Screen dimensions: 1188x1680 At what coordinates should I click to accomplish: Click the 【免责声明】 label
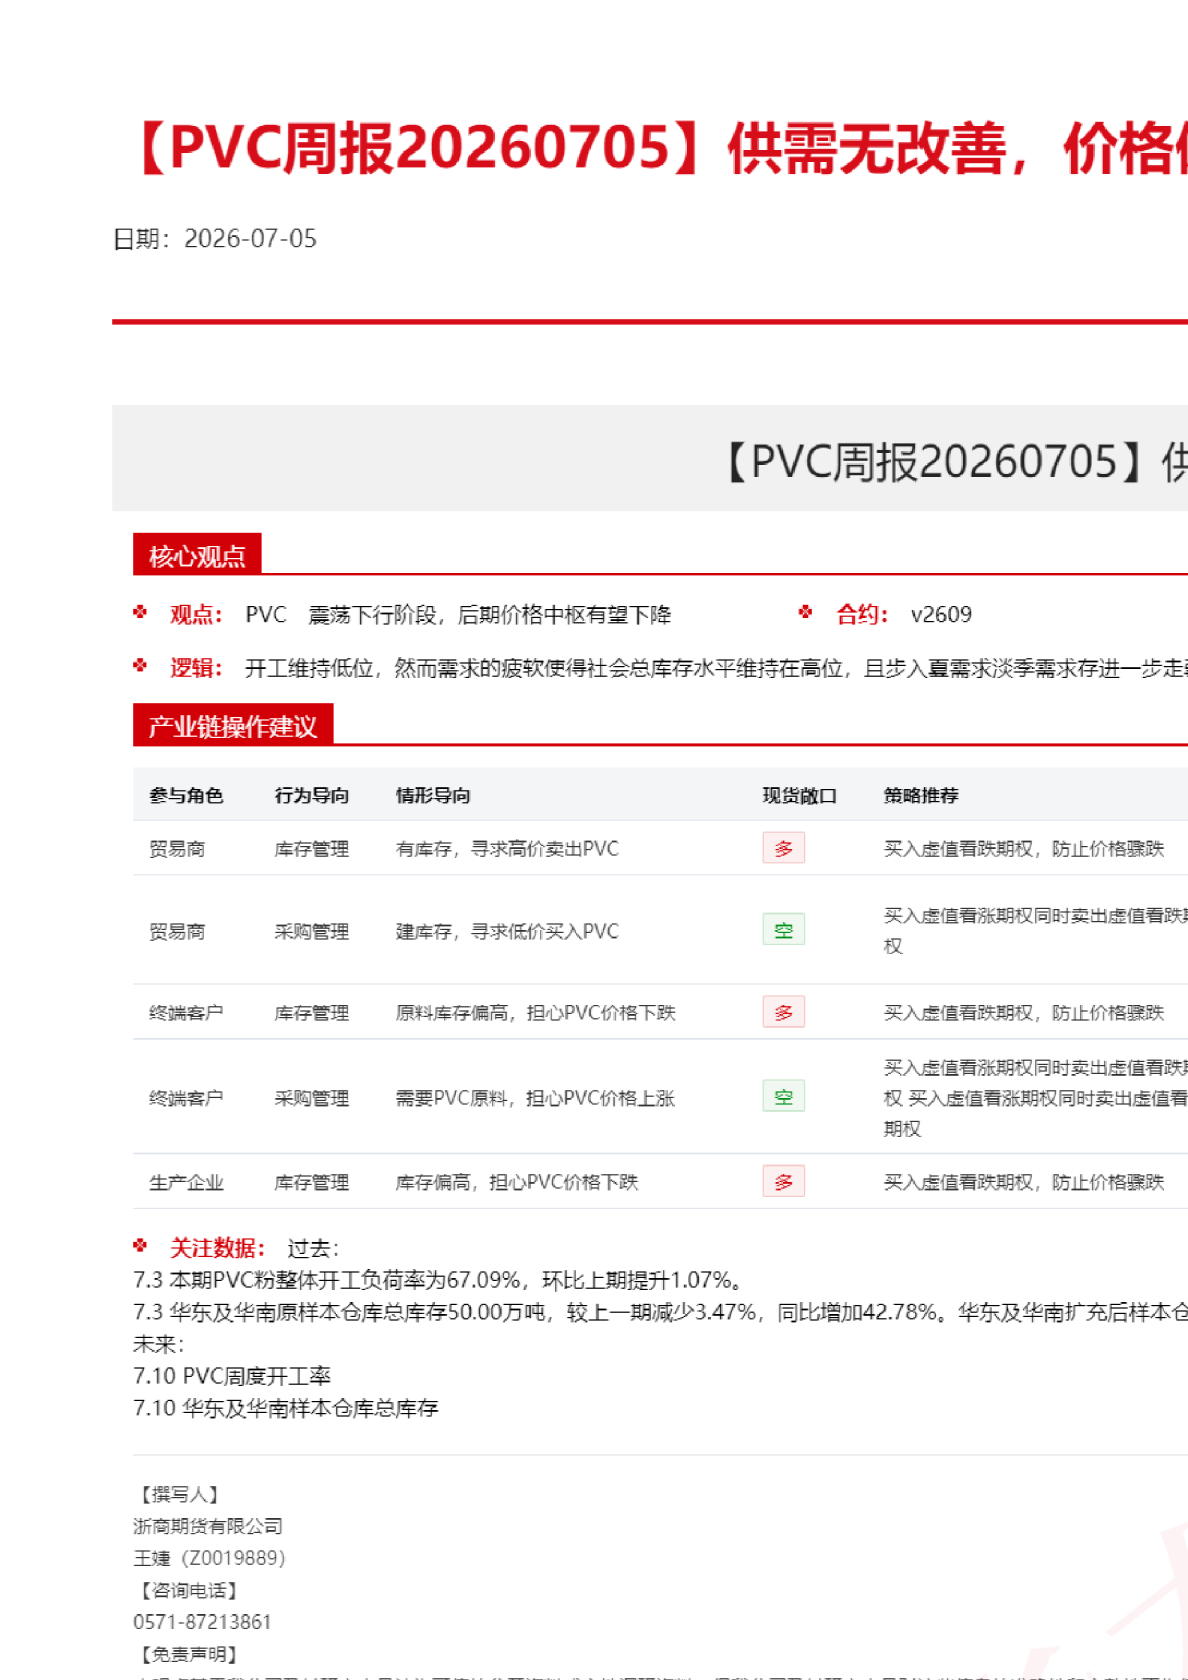189,1654
